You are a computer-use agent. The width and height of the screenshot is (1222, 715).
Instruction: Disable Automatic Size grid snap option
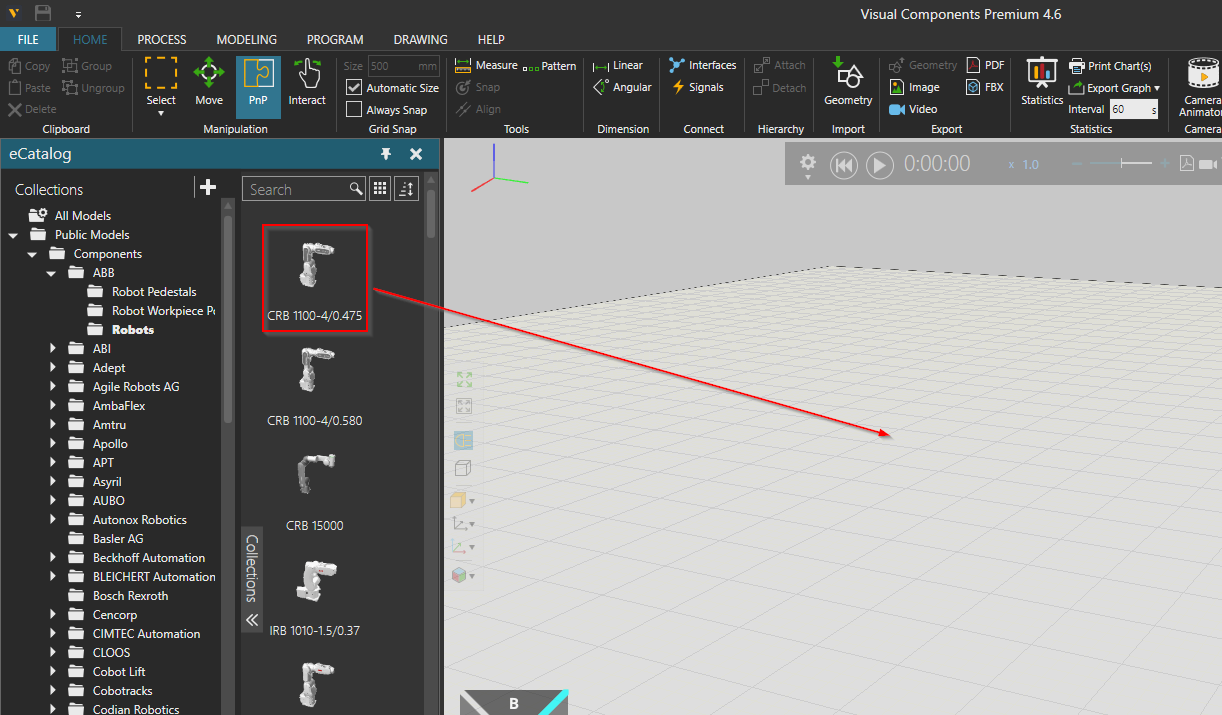pos(354,87)
